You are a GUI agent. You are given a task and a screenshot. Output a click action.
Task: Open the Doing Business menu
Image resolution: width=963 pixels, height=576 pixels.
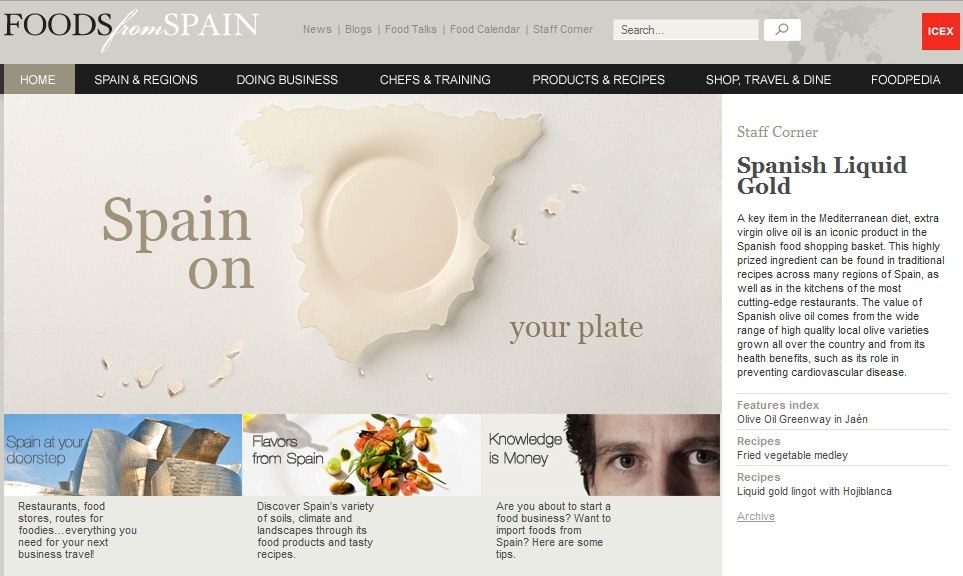(x=287, y=79)
